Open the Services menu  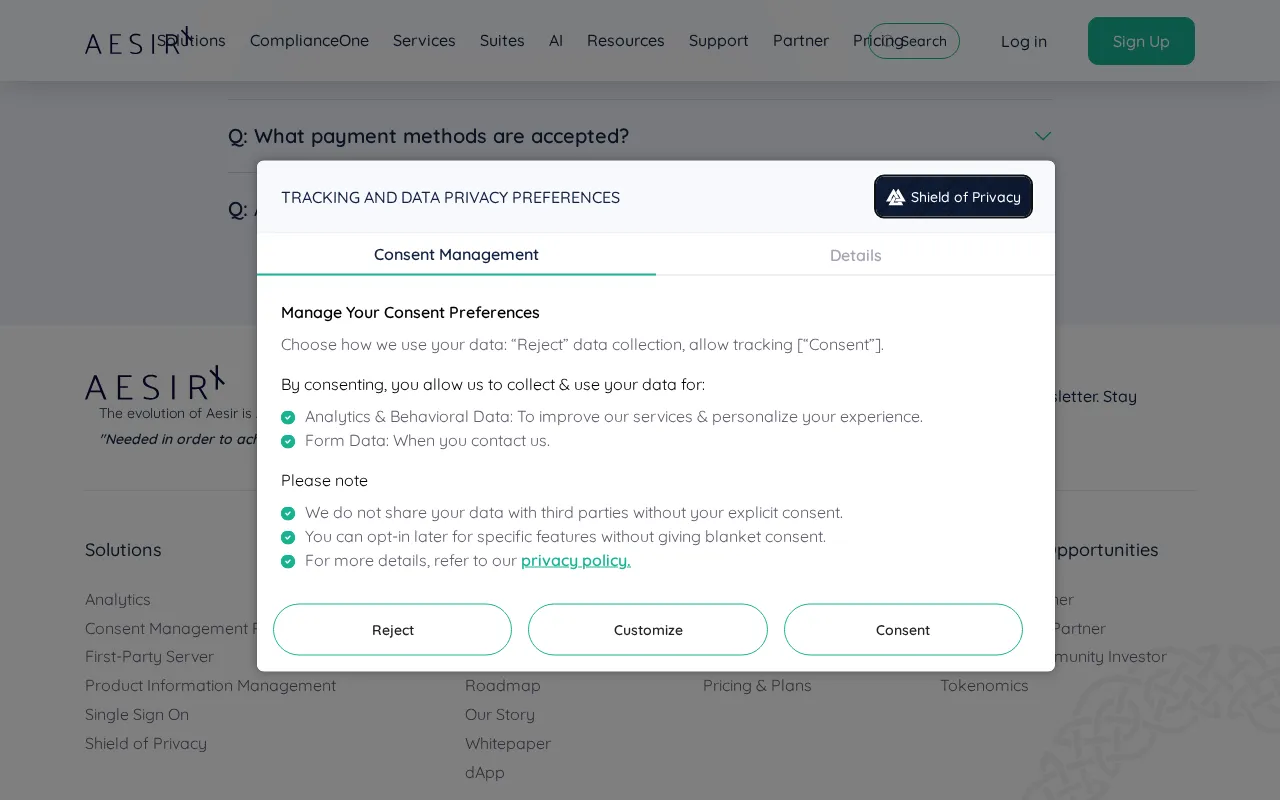coord(424,41)
